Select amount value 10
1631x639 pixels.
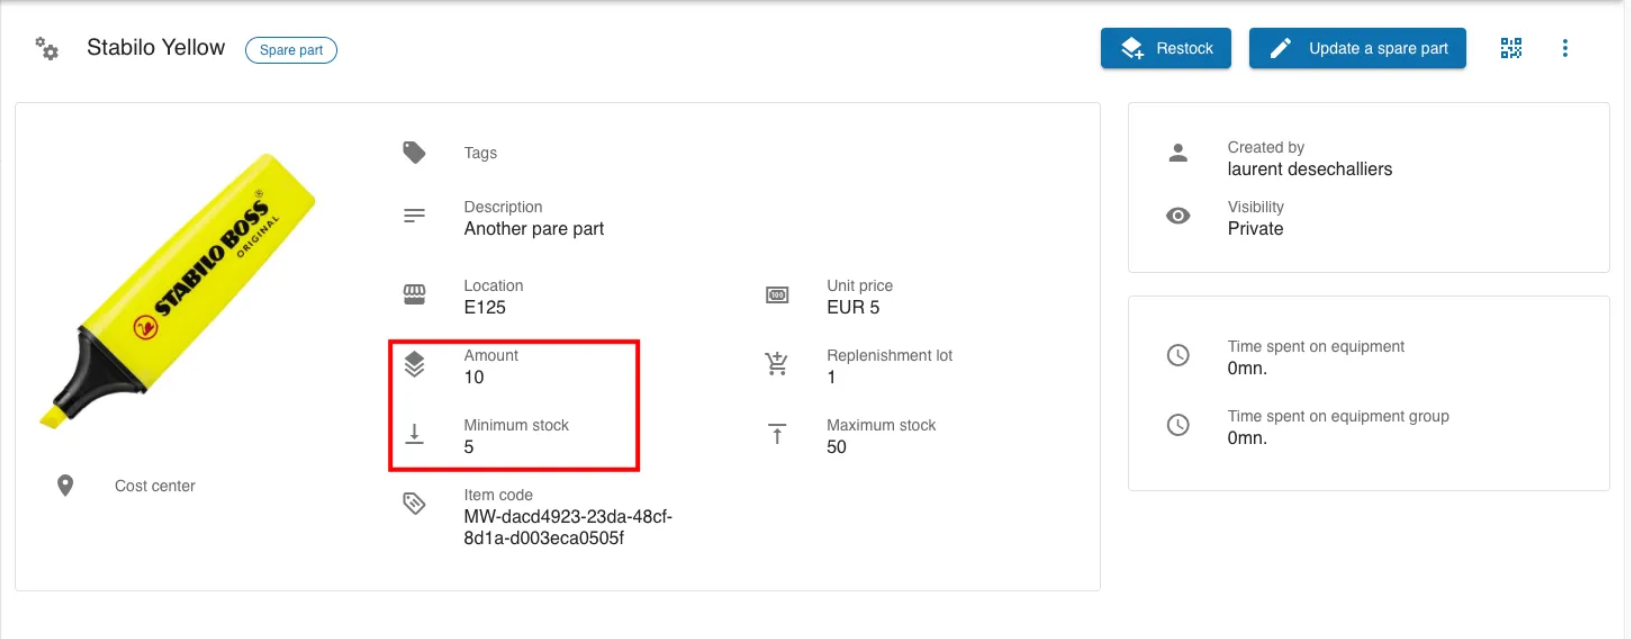click(x=474, y=377)
